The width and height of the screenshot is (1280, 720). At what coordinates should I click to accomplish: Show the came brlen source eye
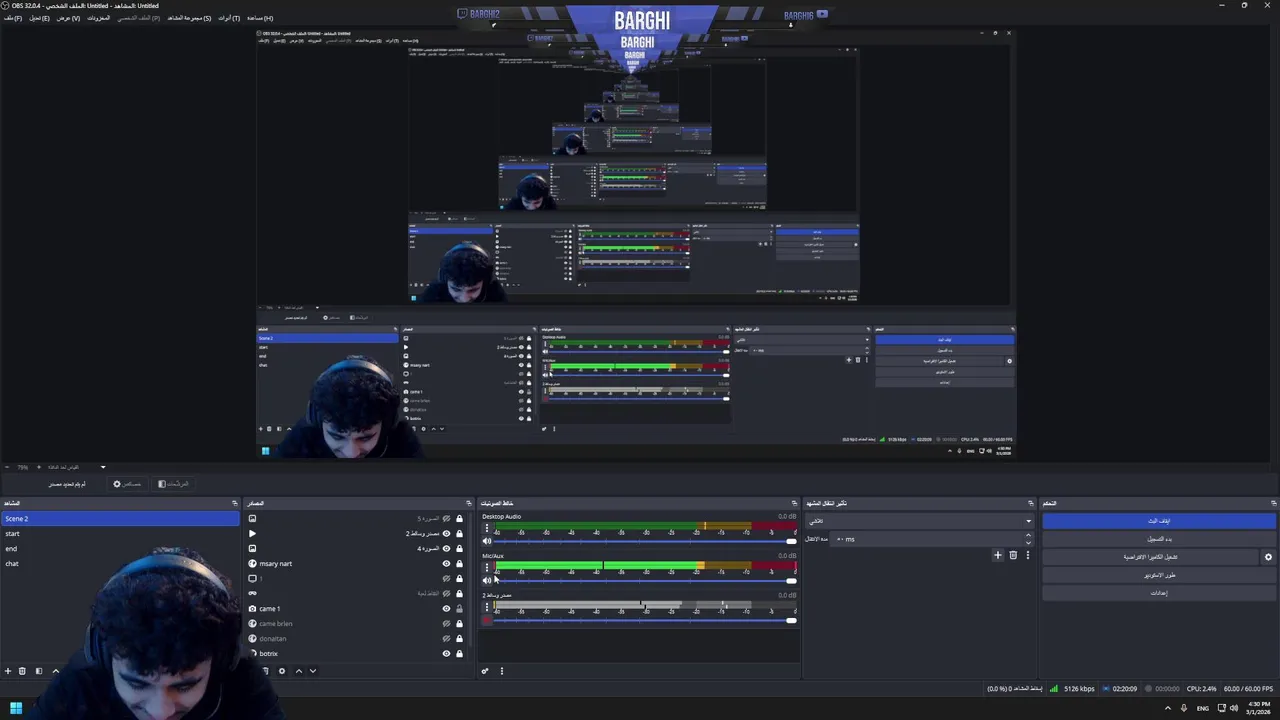pos(446,623)
